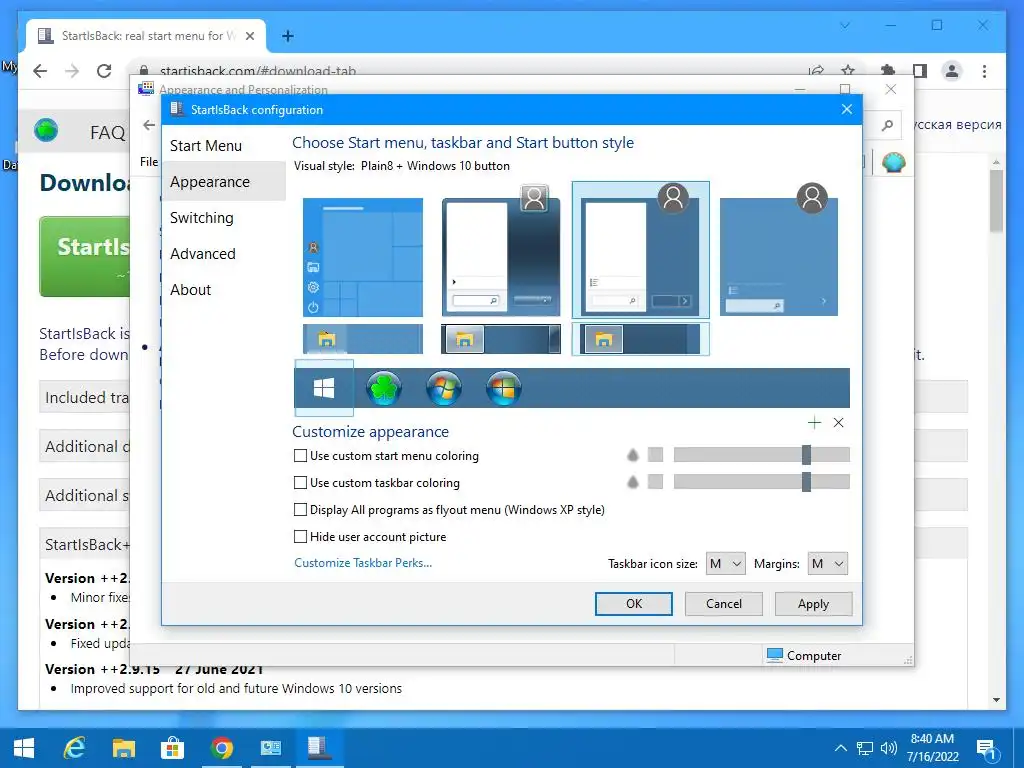Screen dimensions: 1024x768
Task: Launch Internet Explorer from the taskbar
Action: [74, 748]
